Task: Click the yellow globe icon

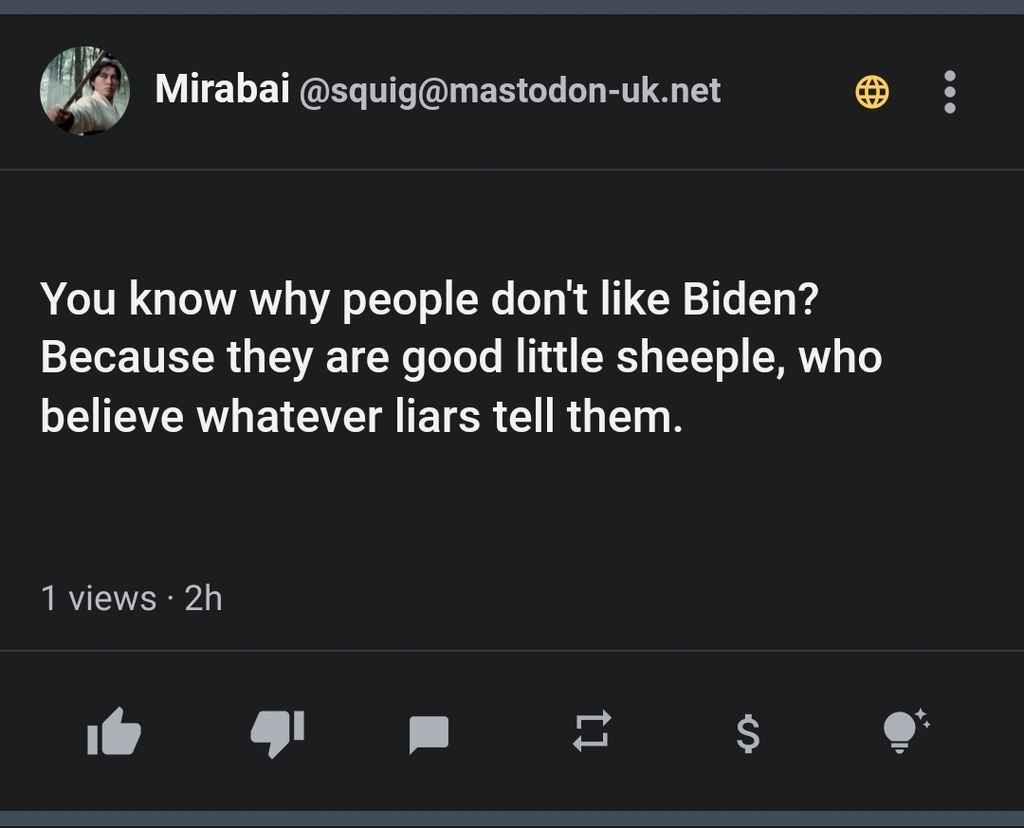Action: (x=872, y=93)
